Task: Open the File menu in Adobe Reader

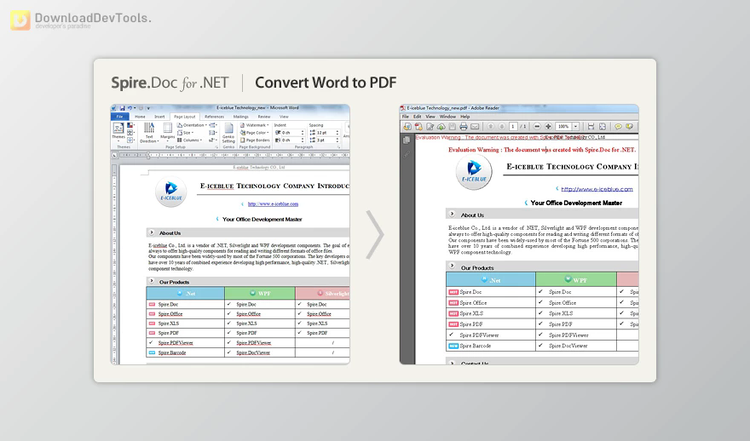Action: coord(405,117)
